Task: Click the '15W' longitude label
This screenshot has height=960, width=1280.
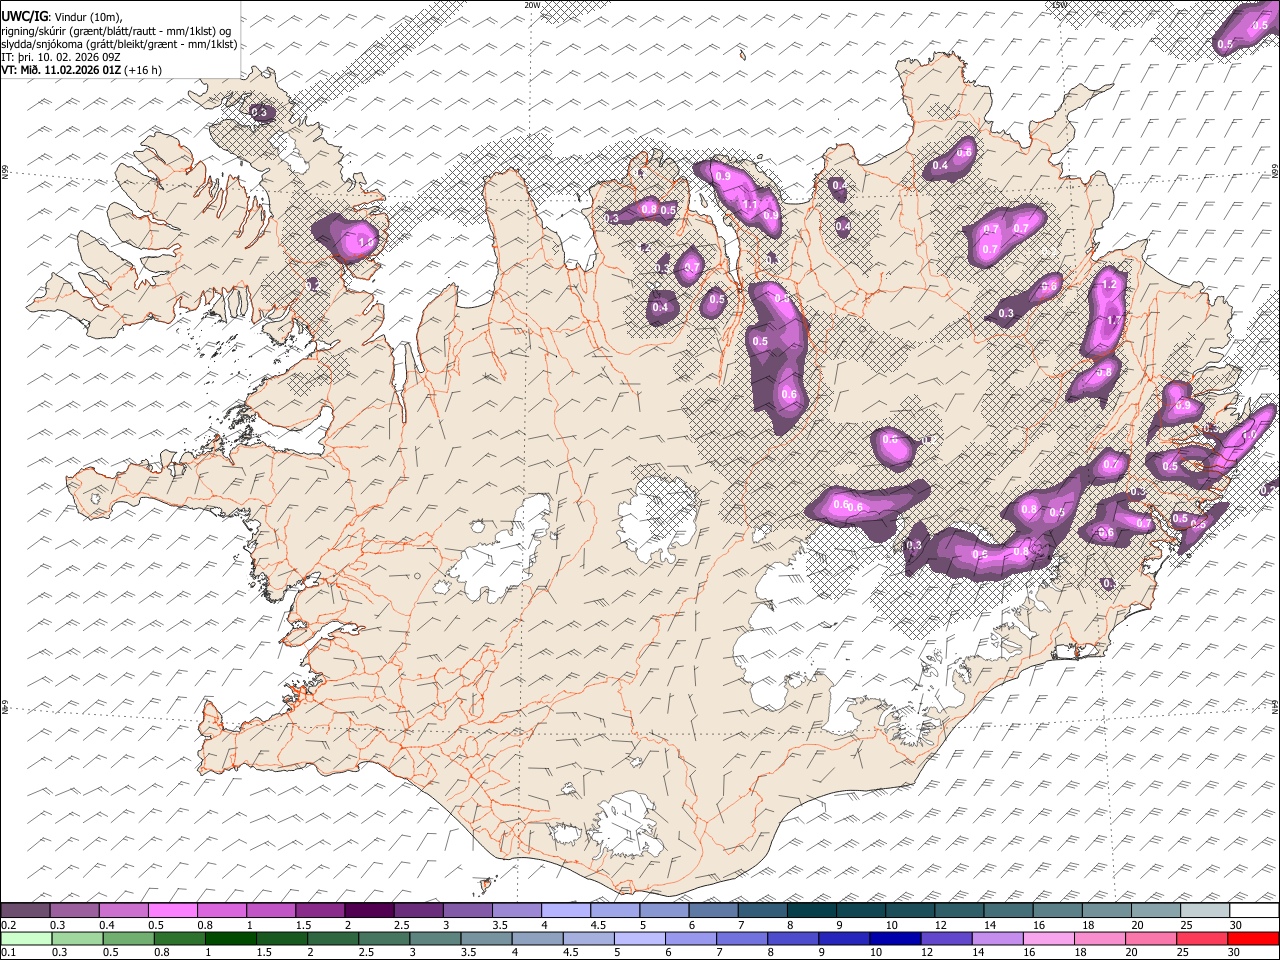Action: click(x=1060, y=5)
